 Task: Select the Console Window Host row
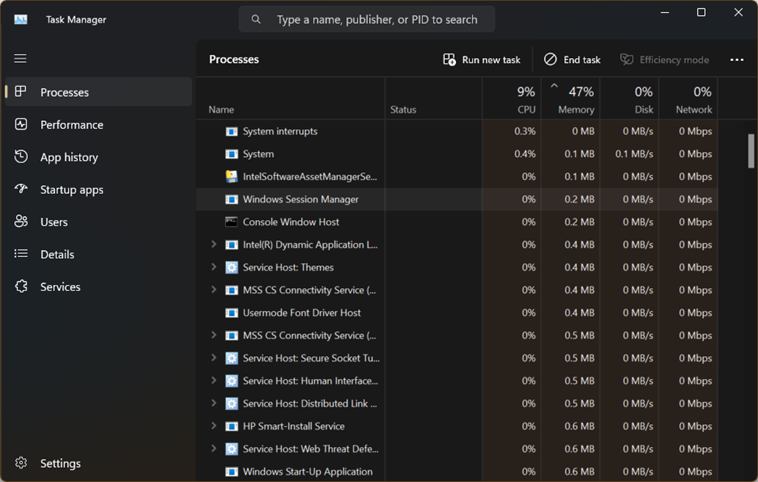tap(457, 222)
